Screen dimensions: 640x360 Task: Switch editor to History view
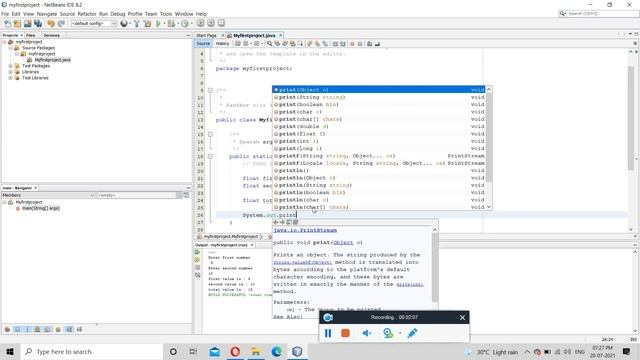[x=222, y=44]
